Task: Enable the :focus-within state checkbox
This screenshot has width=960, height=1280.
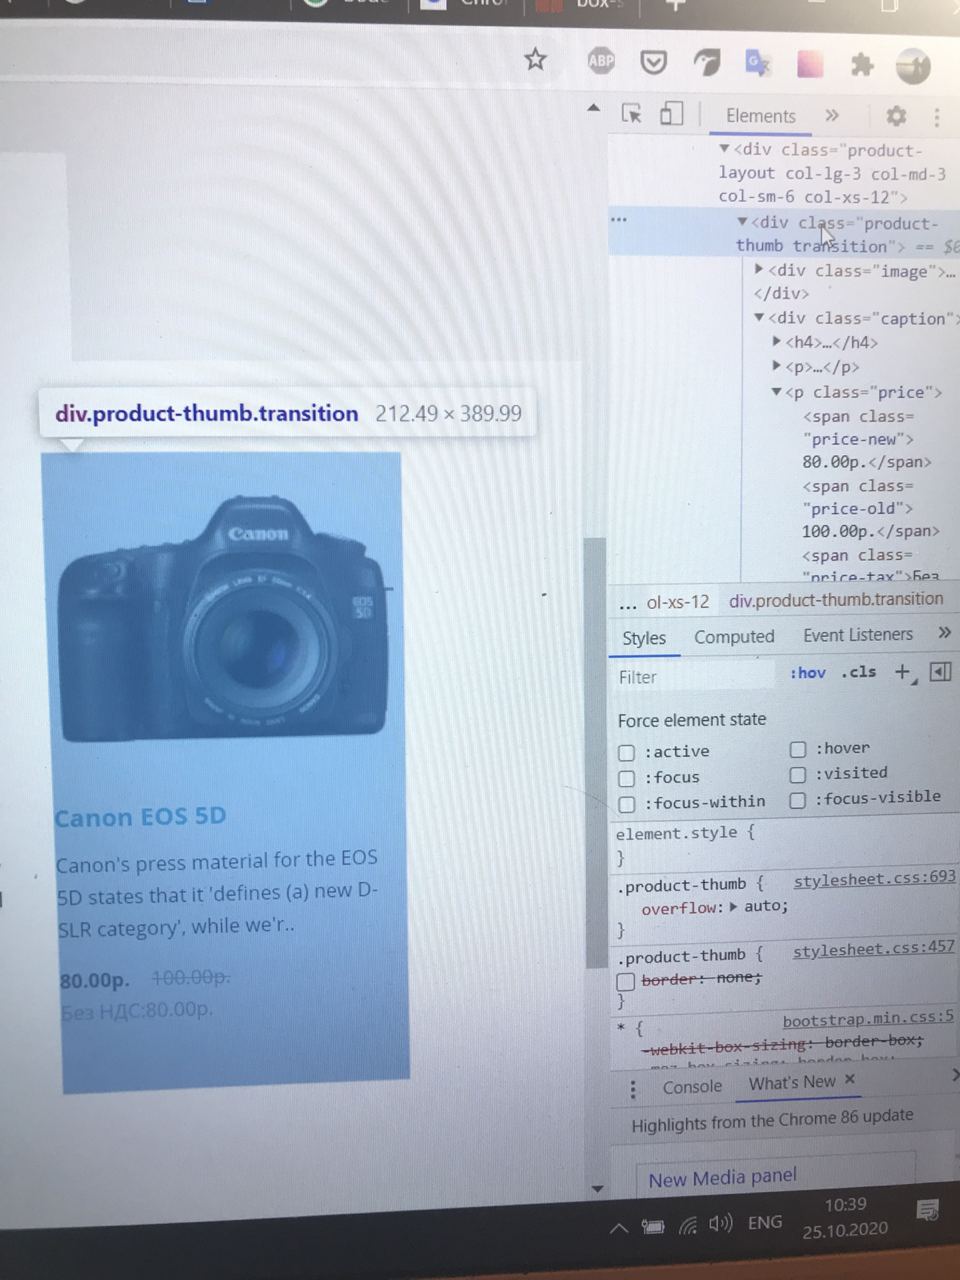Action: [x=626, y=805]
